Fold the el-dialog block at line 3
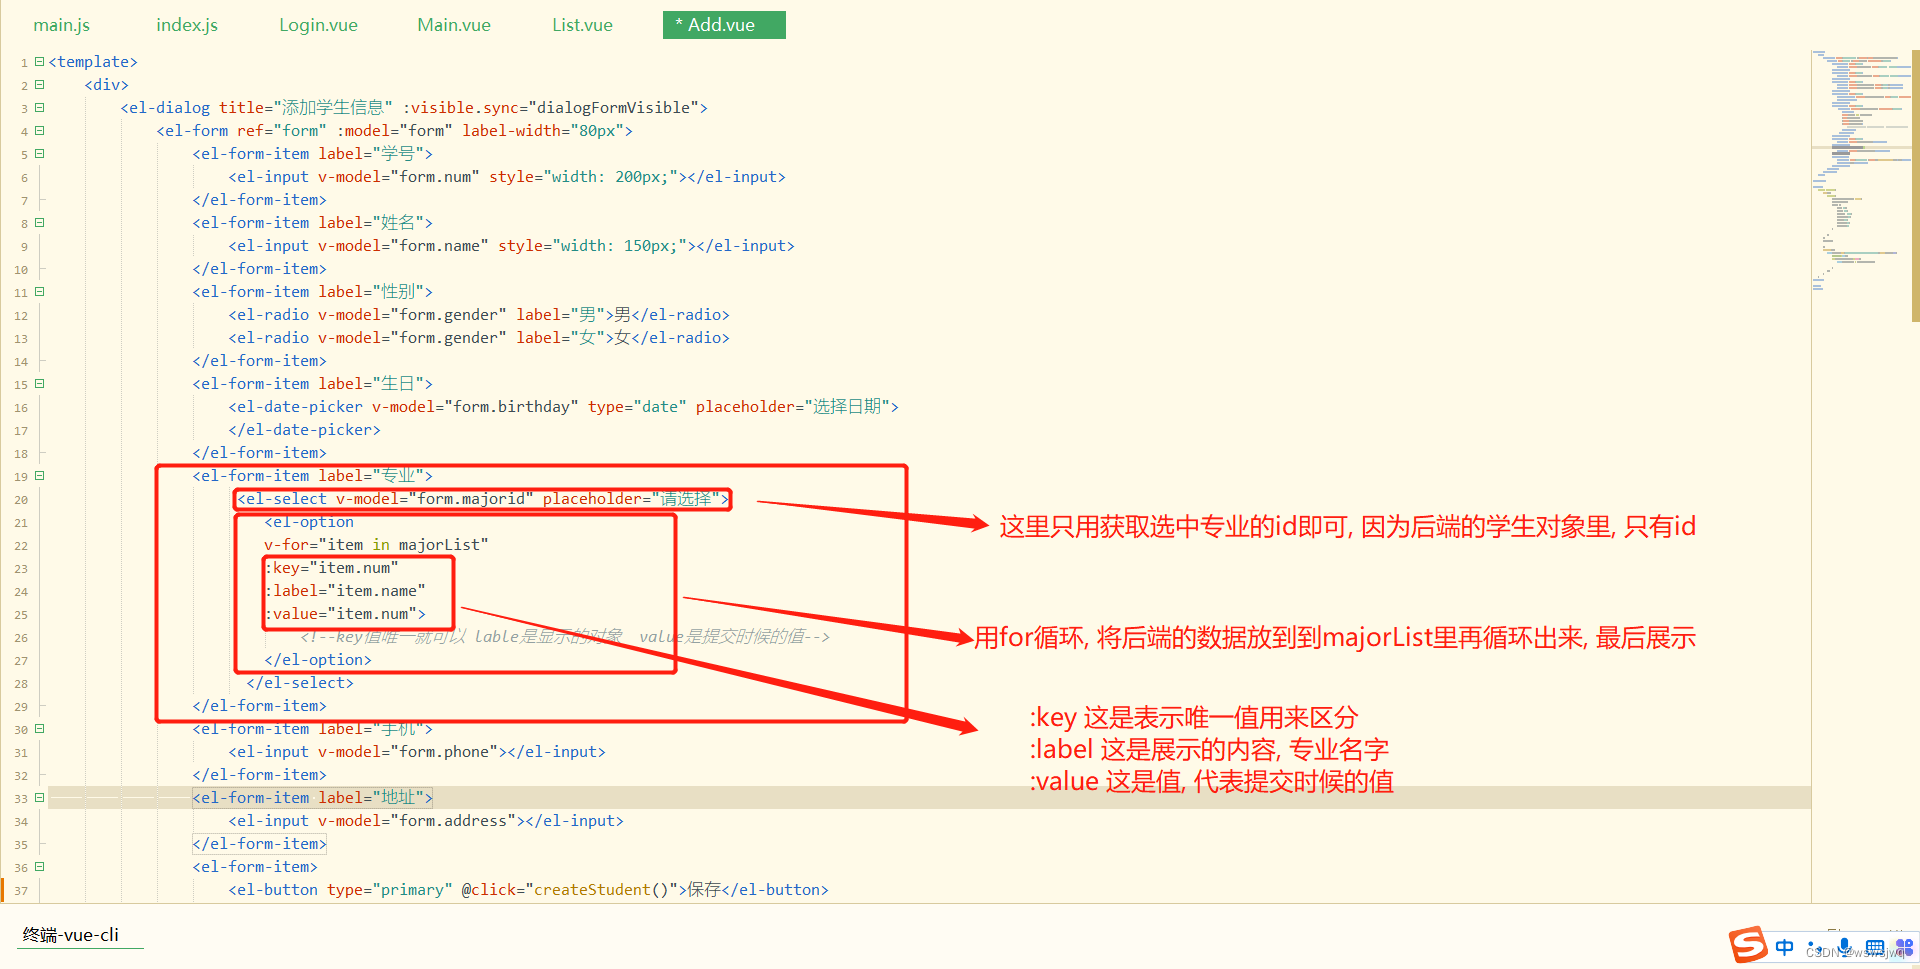Viewport: 1920px width, 969px height. (40, 108)
